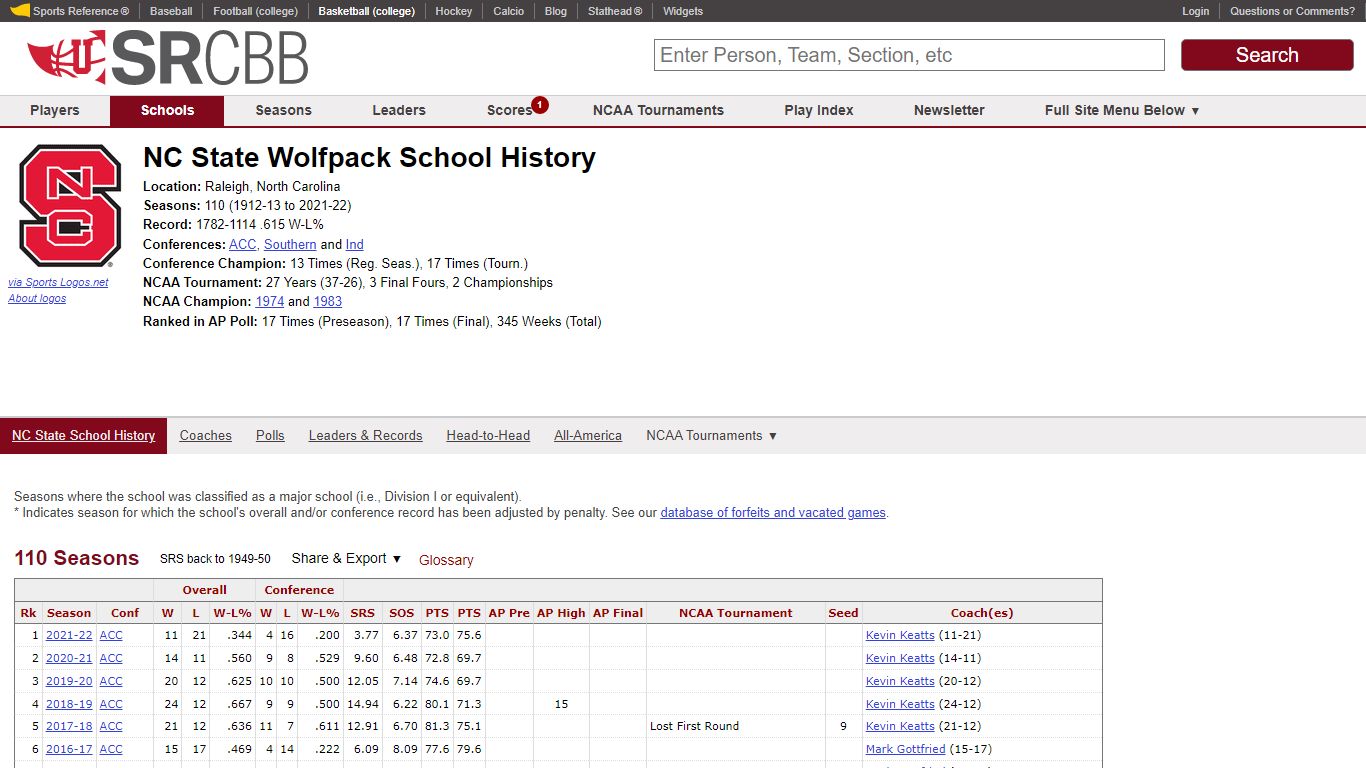The height and width of the screenshot is (768, 1366).
Task: Open the Scores menu
Action: pos(509,110)
